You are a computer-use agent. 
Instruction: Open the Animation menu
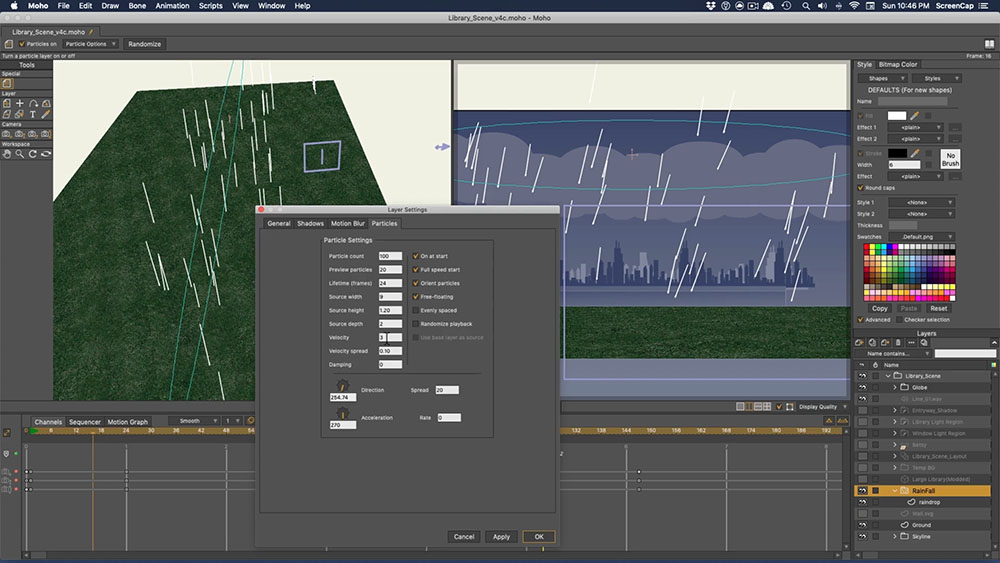[x=172, y=6]
